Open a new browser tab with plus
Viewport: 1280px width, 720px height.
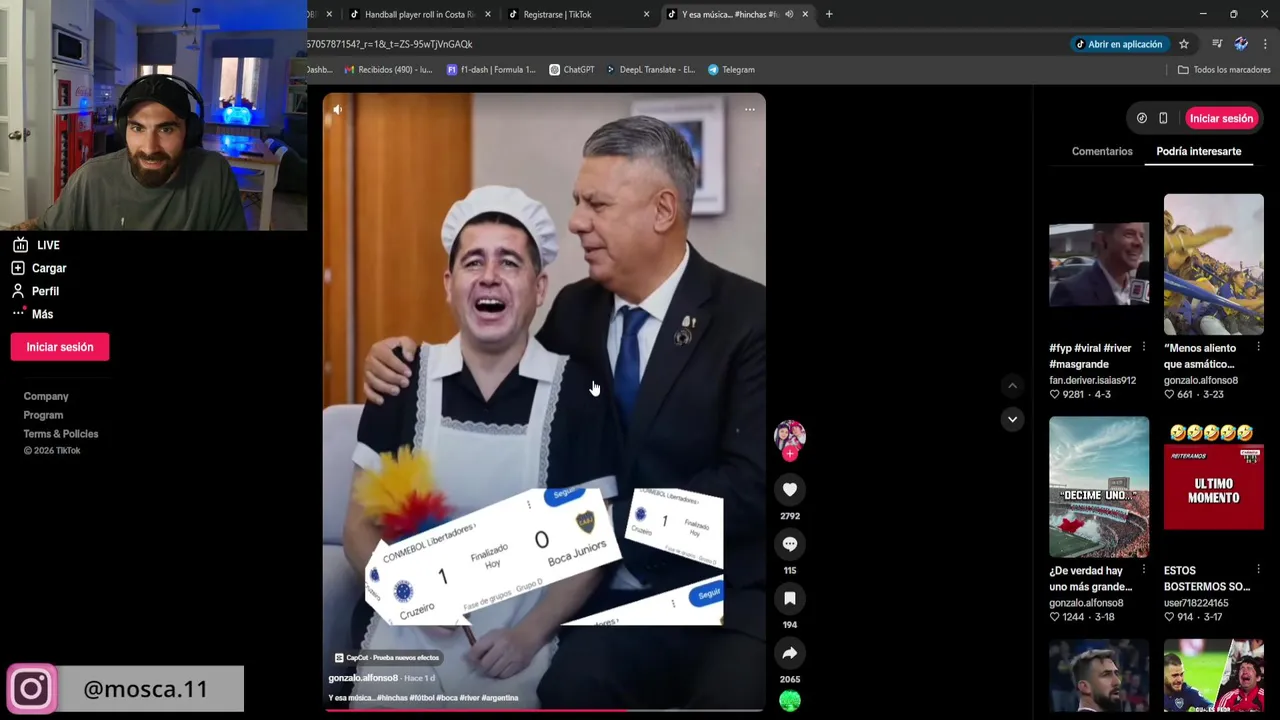[x=829, y=14]
